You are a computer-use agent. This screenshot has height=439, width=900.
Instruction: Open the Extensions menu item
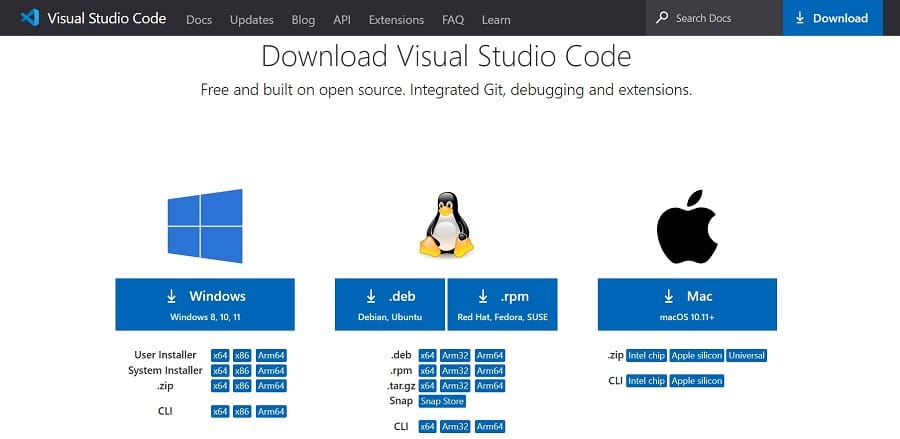coord(397,20)
